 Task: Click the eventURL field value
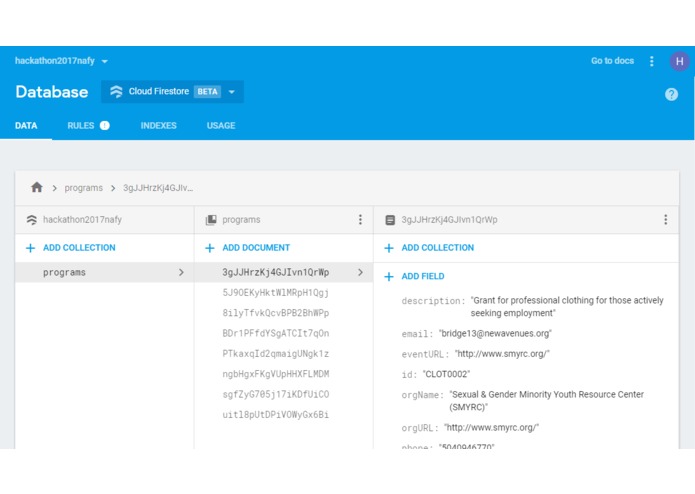coord(502,354)
